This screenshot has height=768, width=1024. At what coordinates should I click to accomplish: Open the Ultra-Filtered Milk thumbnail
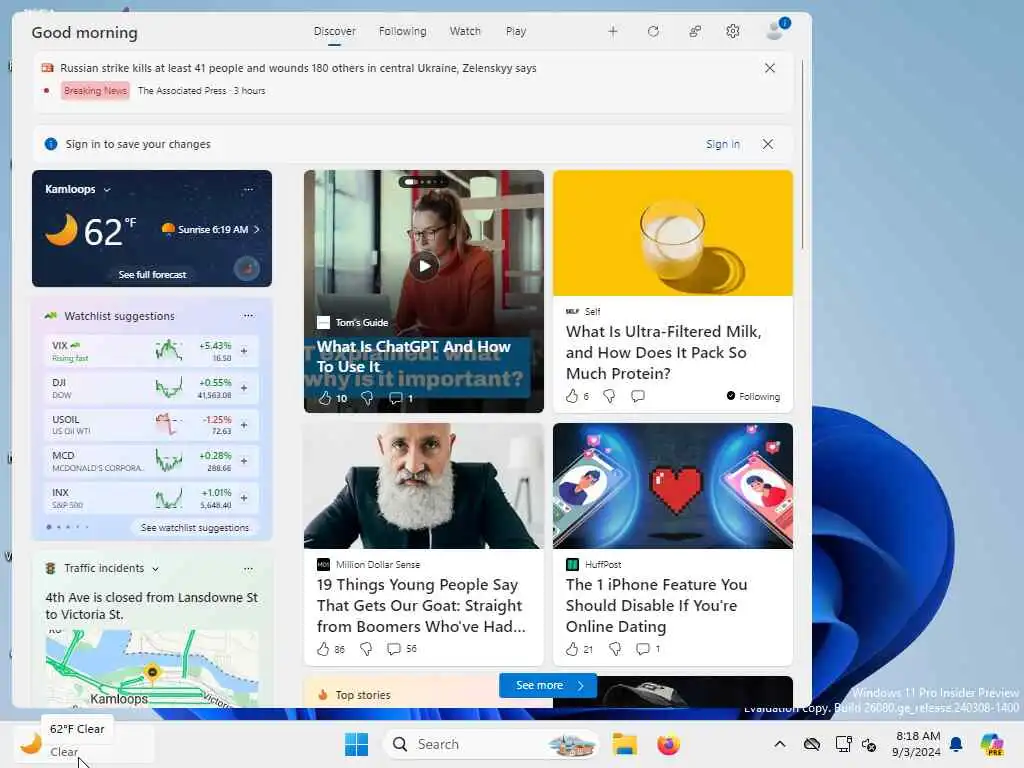(x=673, y=233)
